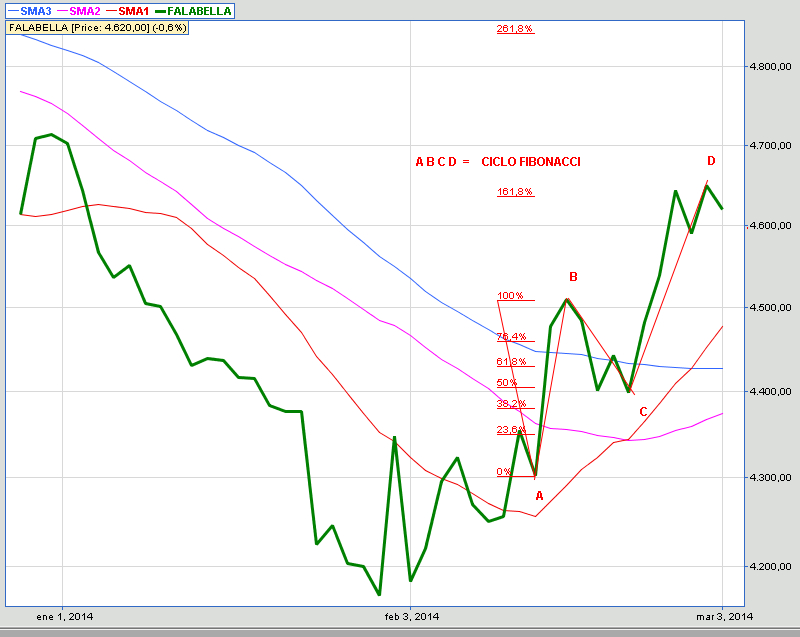This screenshot has height=637, width=800.
Task: Click the 61,8% Fibonacci level label
Action: [511, 361]
